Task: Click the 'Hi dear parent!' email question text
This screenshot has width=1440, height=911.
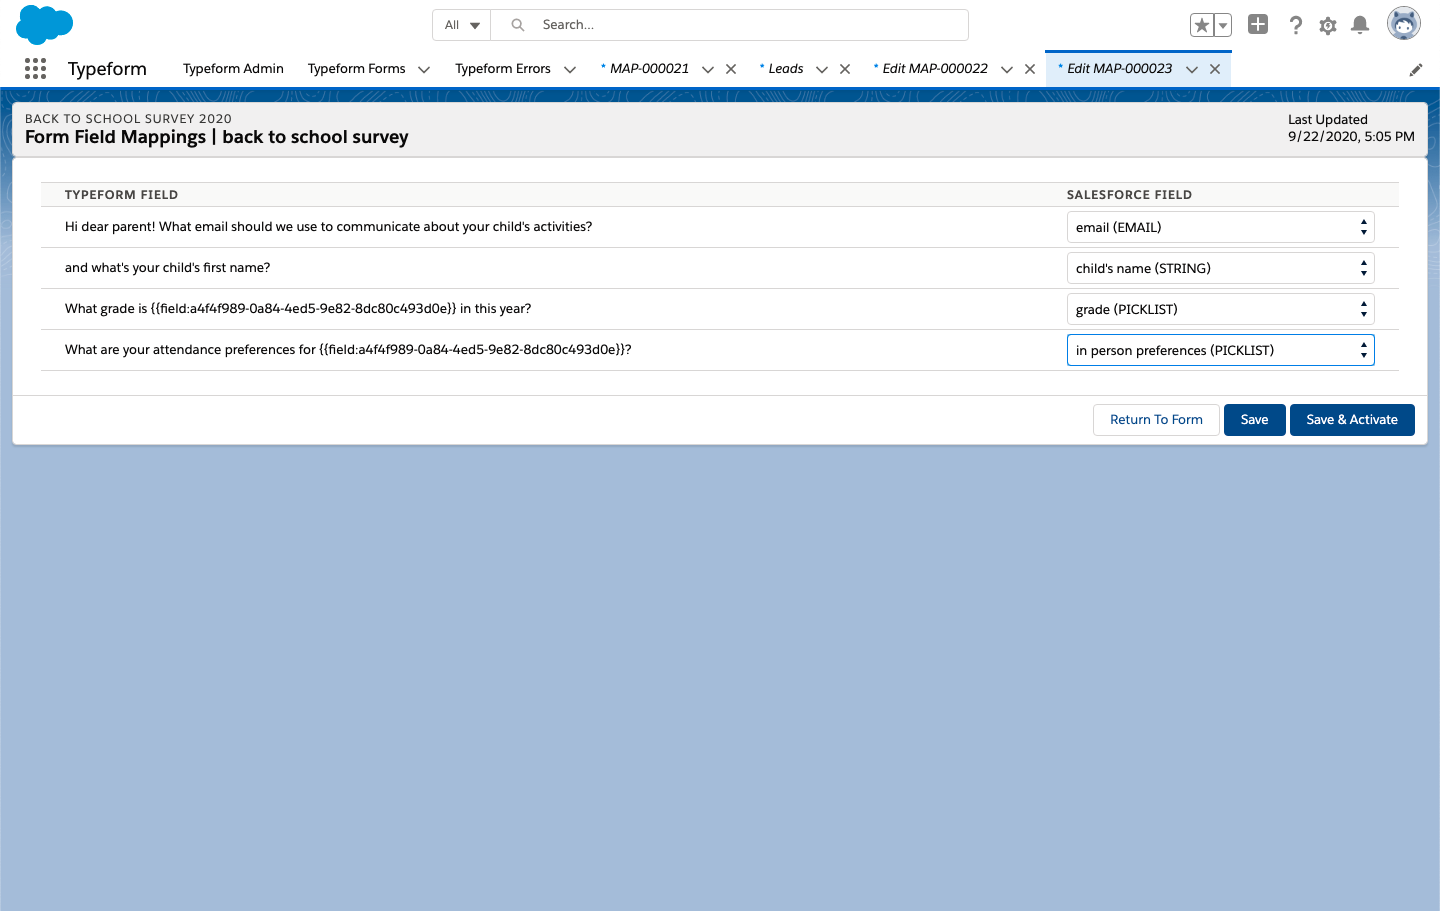Action: (328, 226)
